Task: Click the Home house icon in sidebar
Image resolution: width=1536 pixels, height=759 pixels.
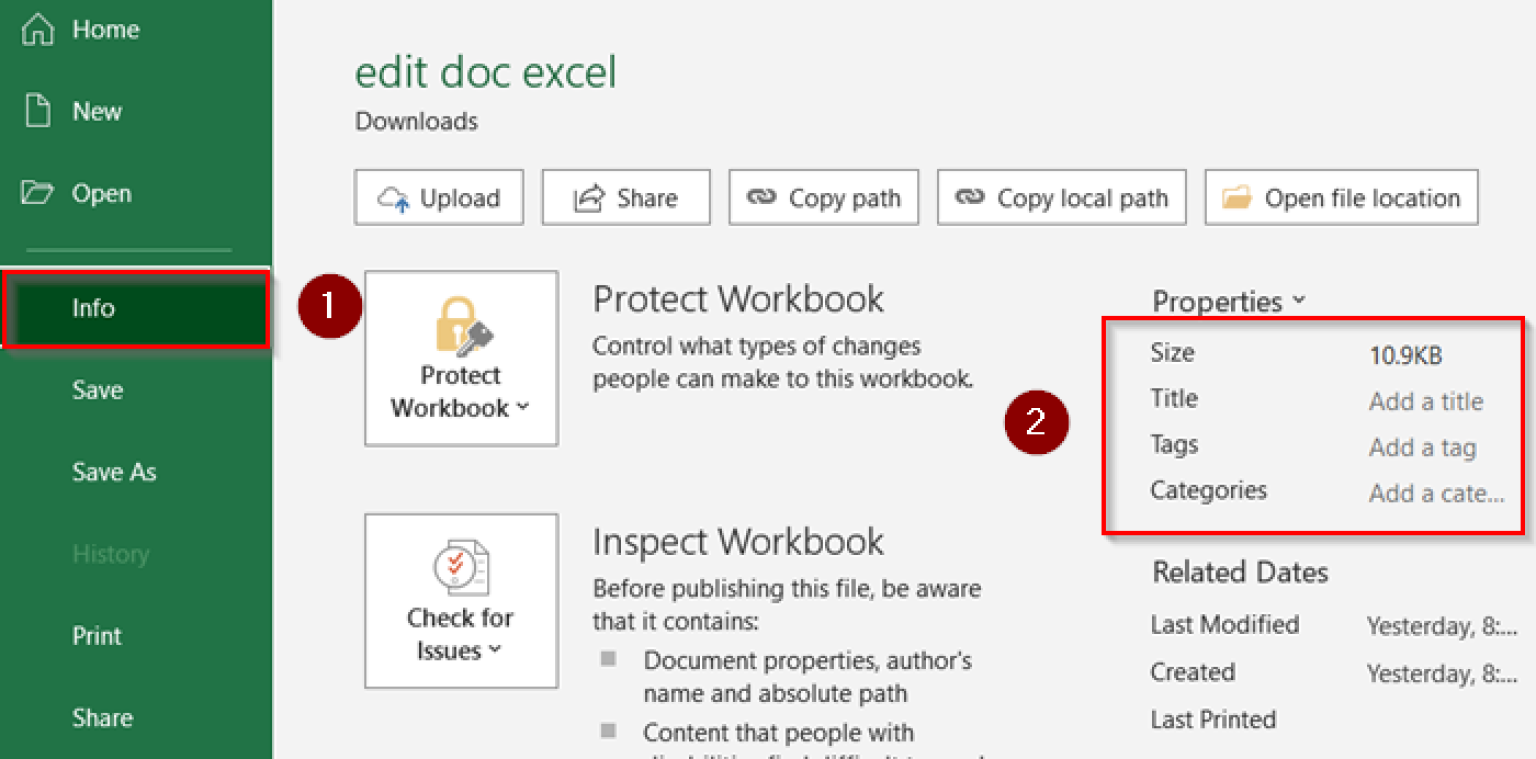Action: (38, 30)
